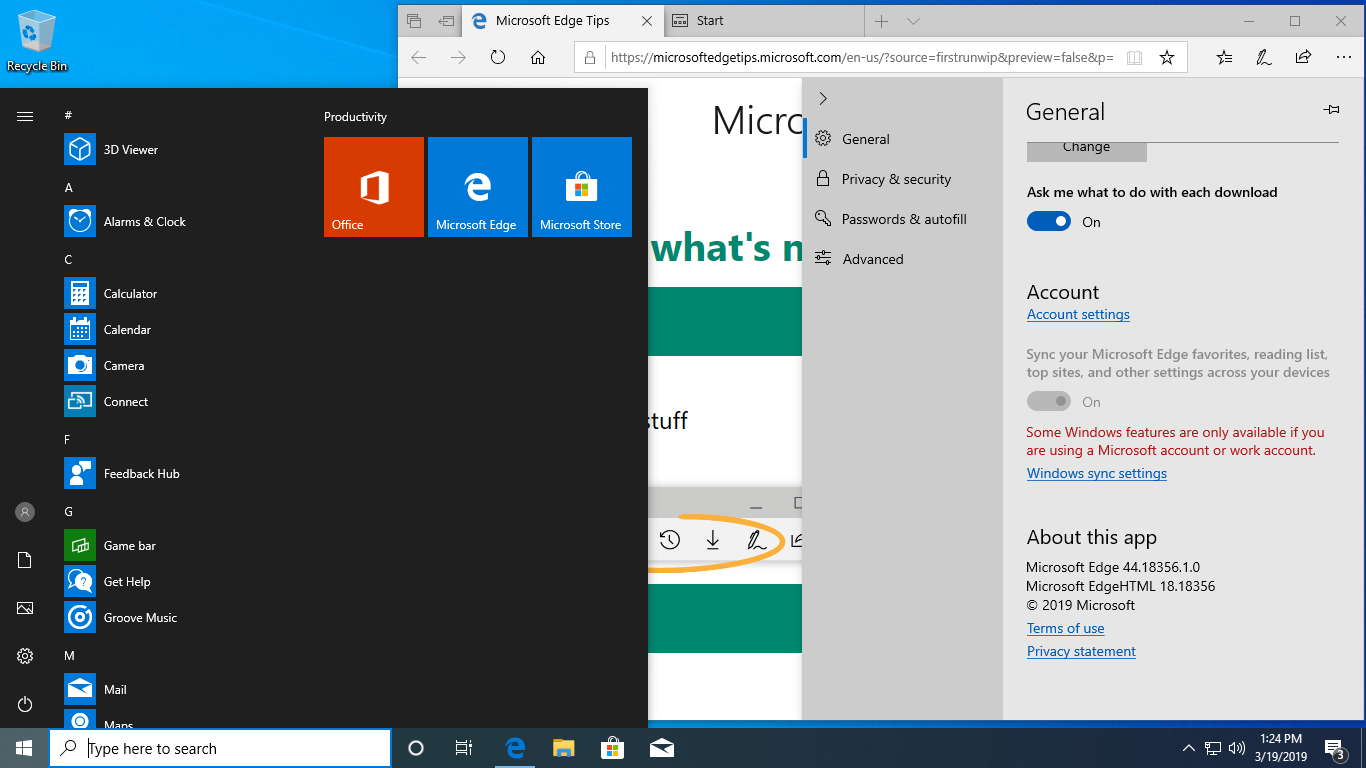Open Settings gear in Start sidebar

coord(25,656)
